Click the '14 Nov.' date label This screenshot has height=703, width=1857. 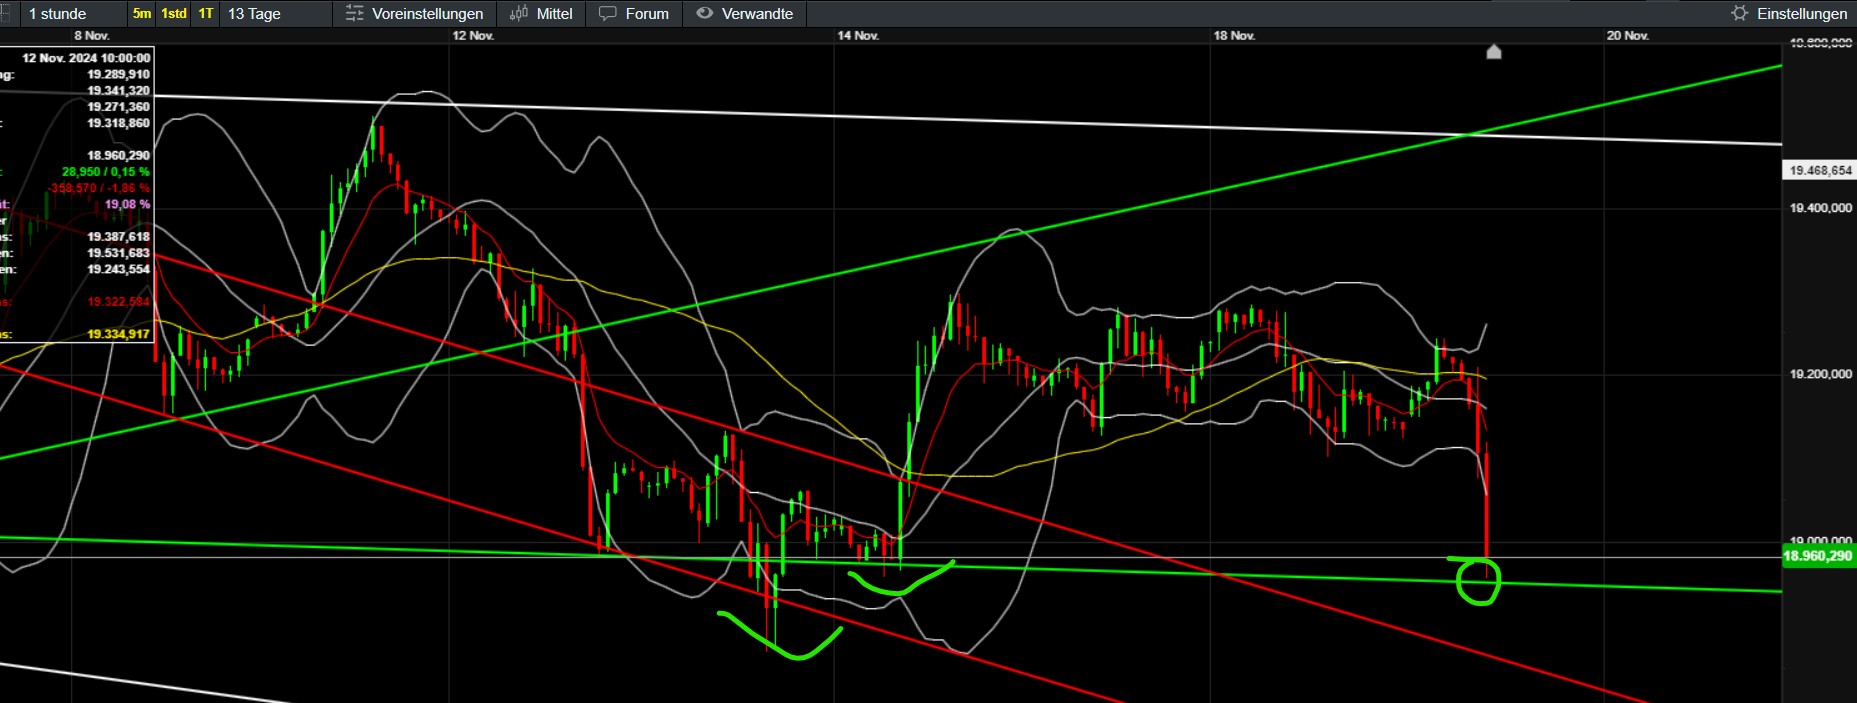[858, 36]
